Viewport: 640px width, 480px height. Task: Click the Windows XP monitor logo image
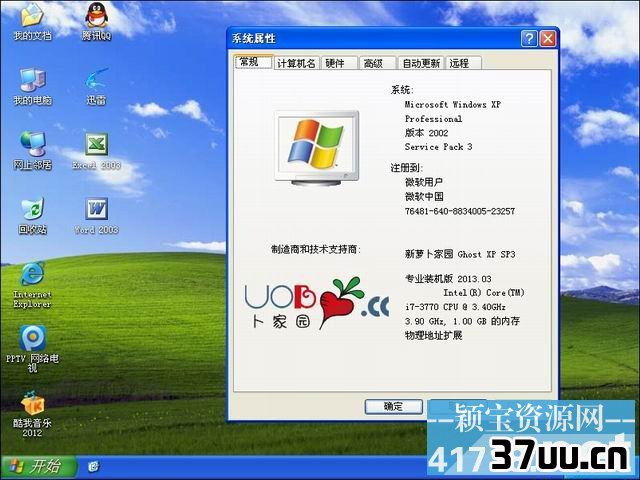(x=316, y=148)
